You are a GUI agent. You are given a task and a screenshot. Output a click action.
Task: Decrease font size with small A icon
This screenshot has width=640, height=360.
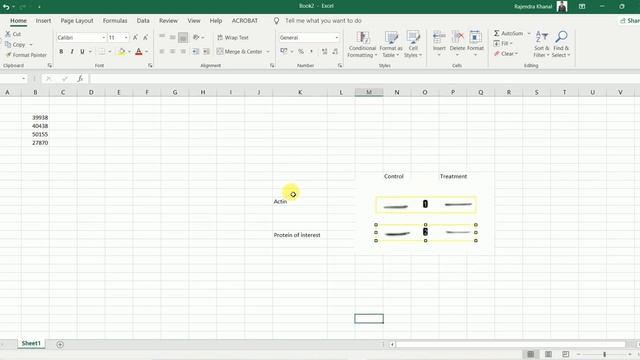145,38
